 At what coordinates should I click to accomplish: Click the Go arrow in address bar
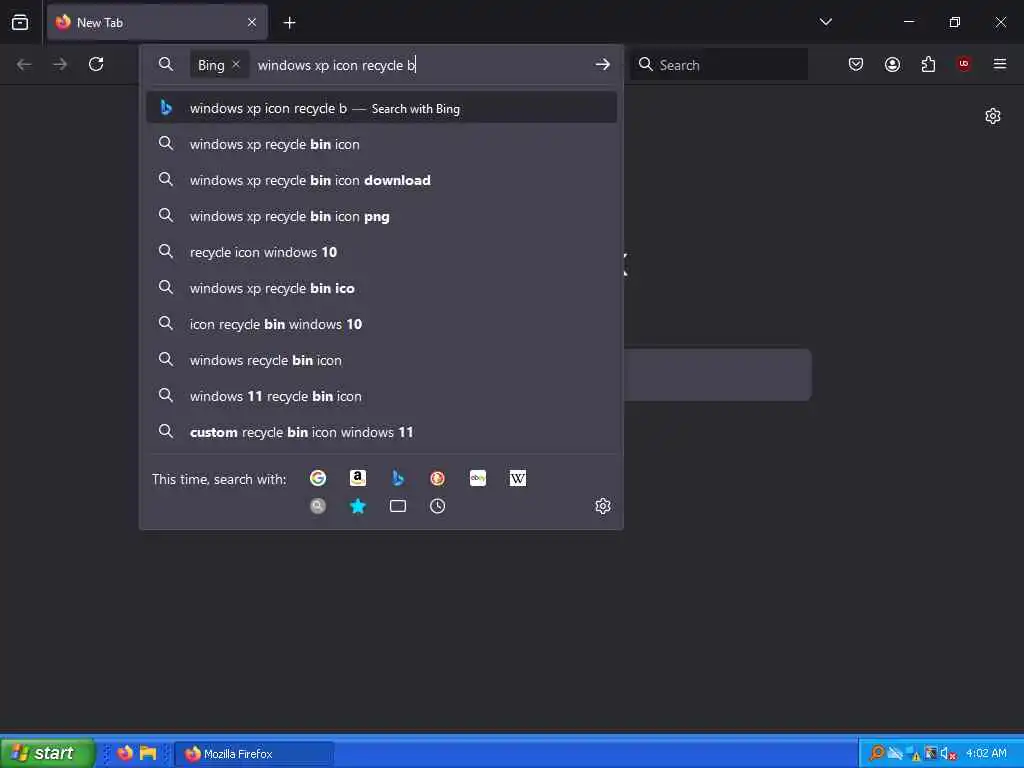602,64
